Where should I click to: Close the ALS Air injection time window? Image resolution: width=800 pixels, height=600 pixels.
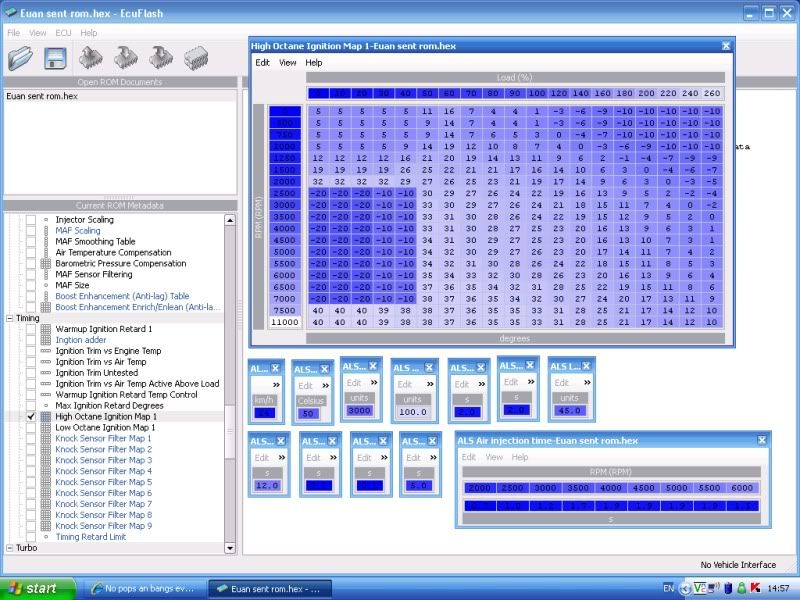point(764,441)
